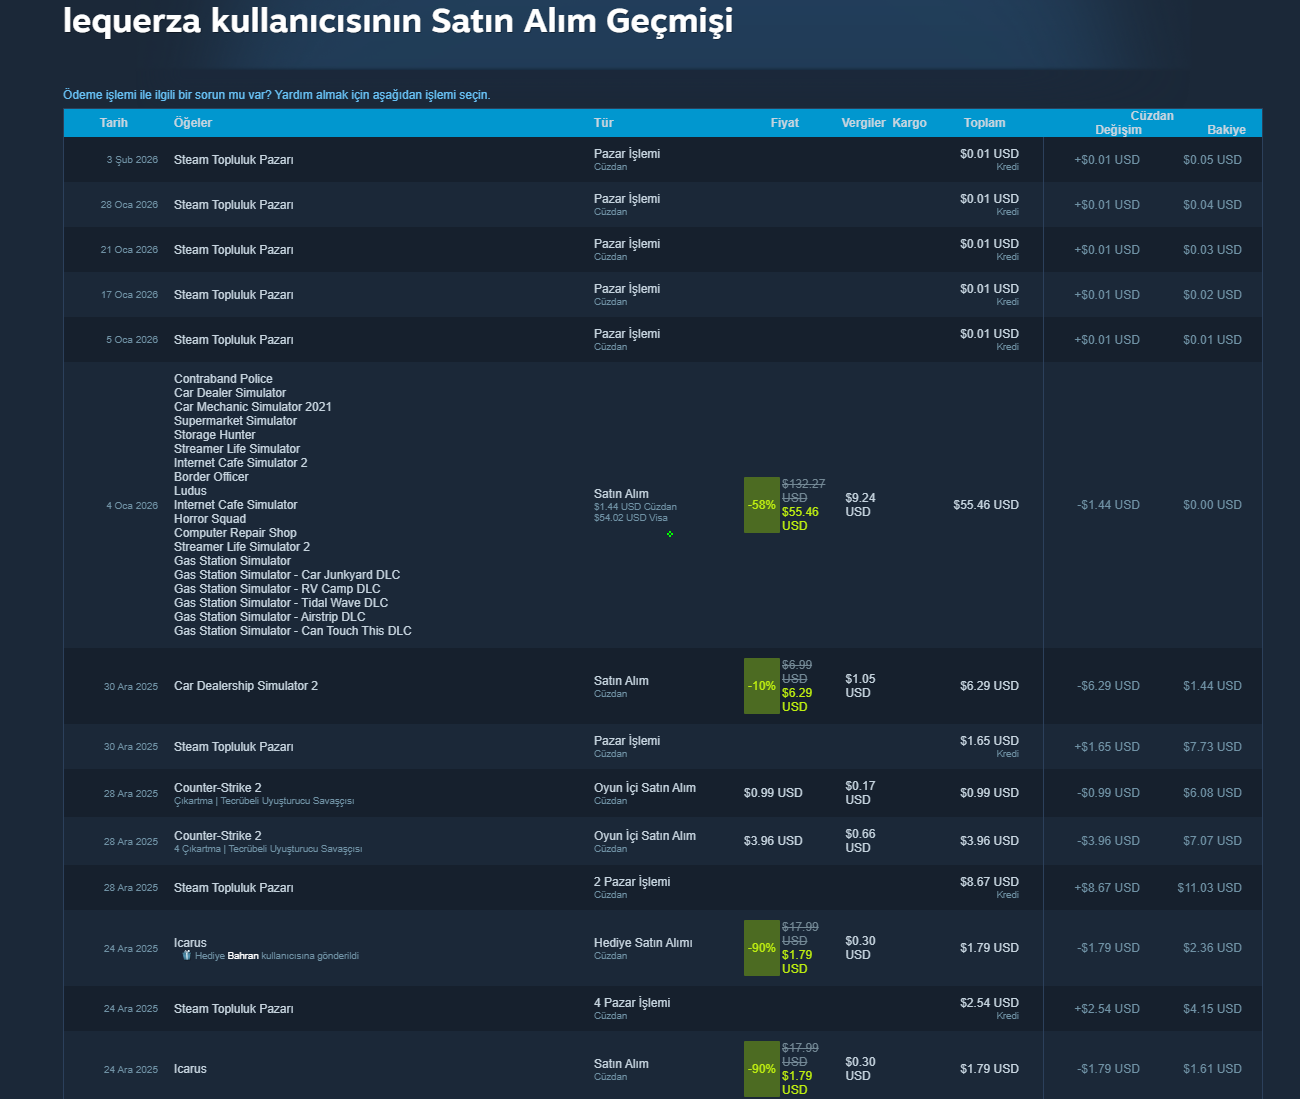Click the Bahran username
Screen dimensions: 1300x1099
243,956
